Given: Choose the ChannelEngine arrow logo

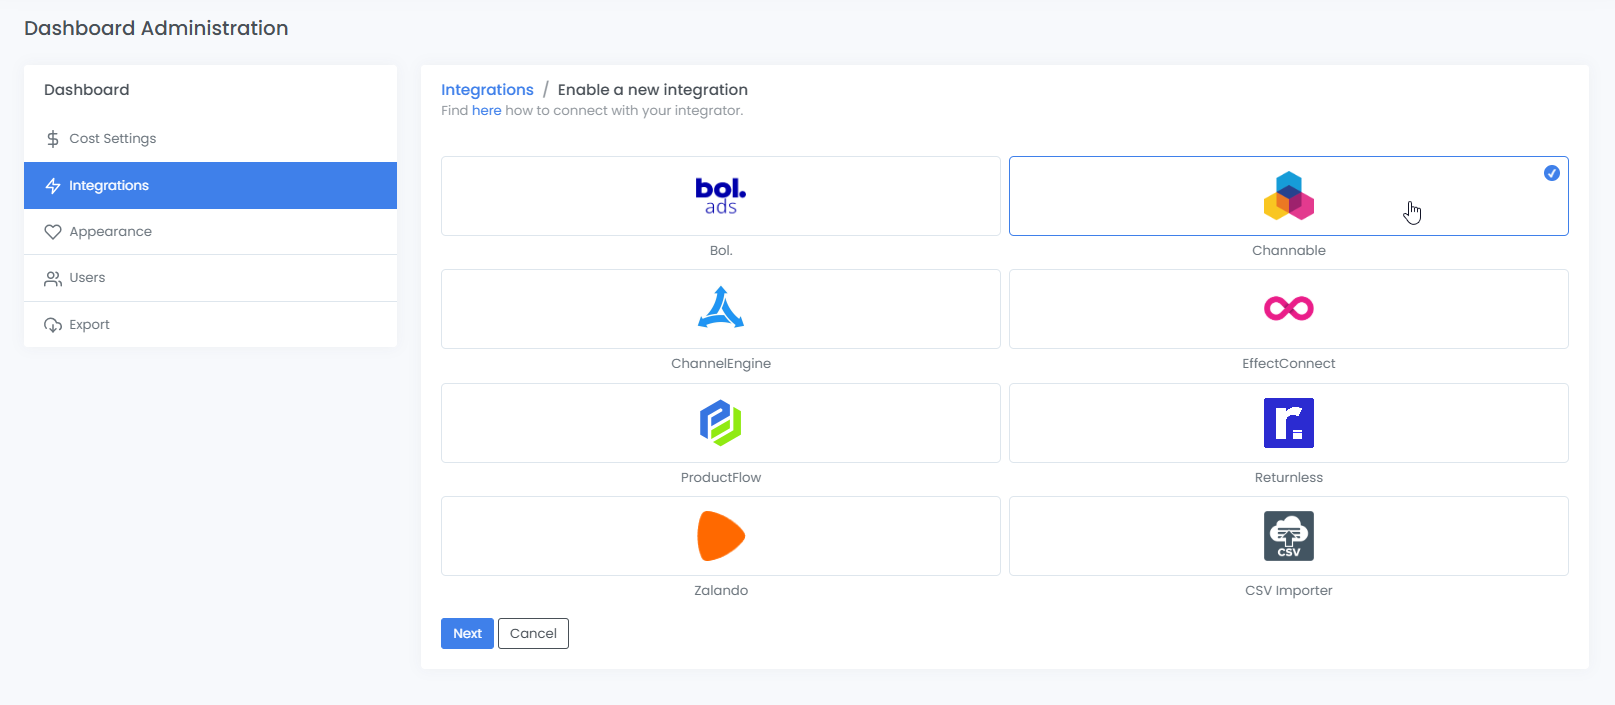Looking at the screenshot, I should click(x=721, y=308).
